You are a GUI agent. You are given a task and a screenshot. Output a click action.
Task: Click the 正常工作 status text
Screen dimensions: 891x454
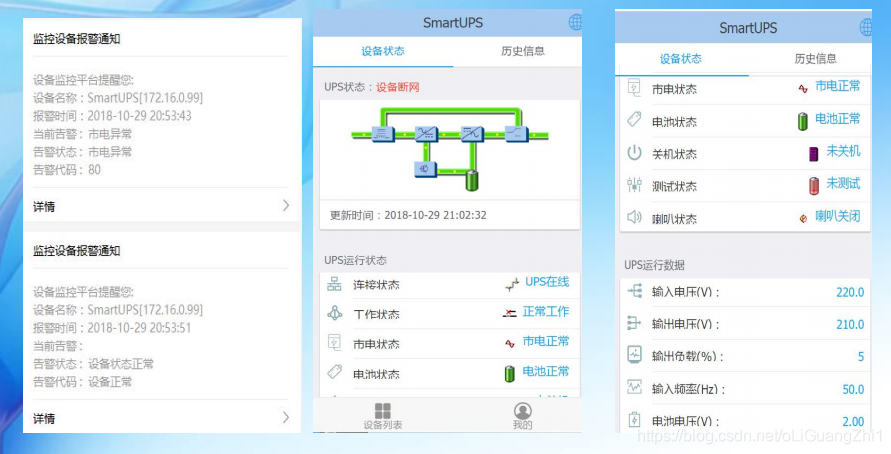tap(546, 311)
